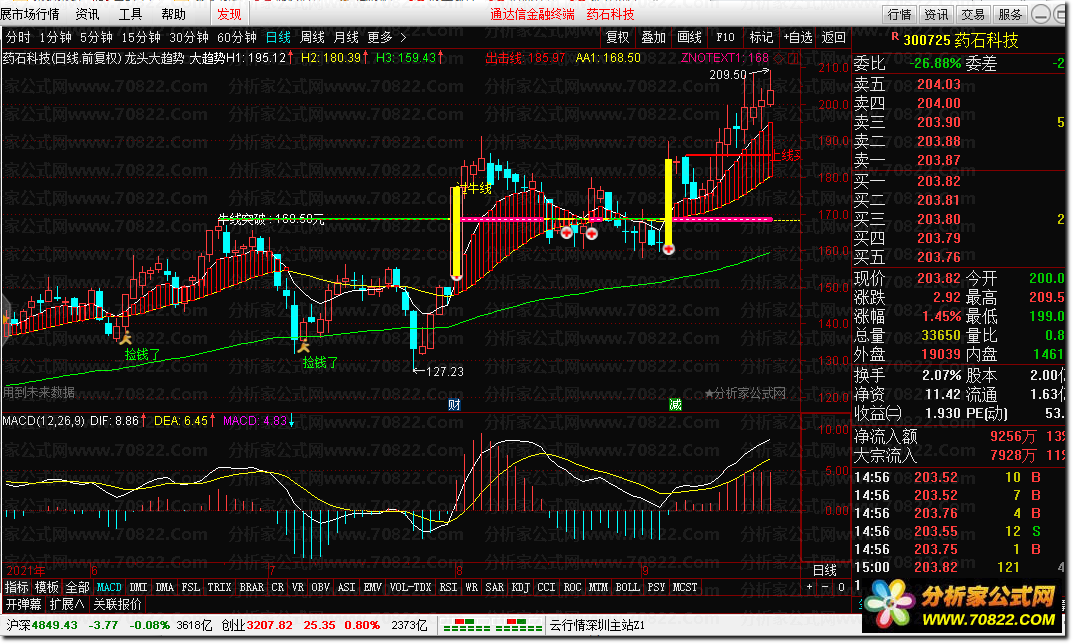Select the ASI indicator tab
This screenshot has height=644, width=1074.
tap(347, 587)
